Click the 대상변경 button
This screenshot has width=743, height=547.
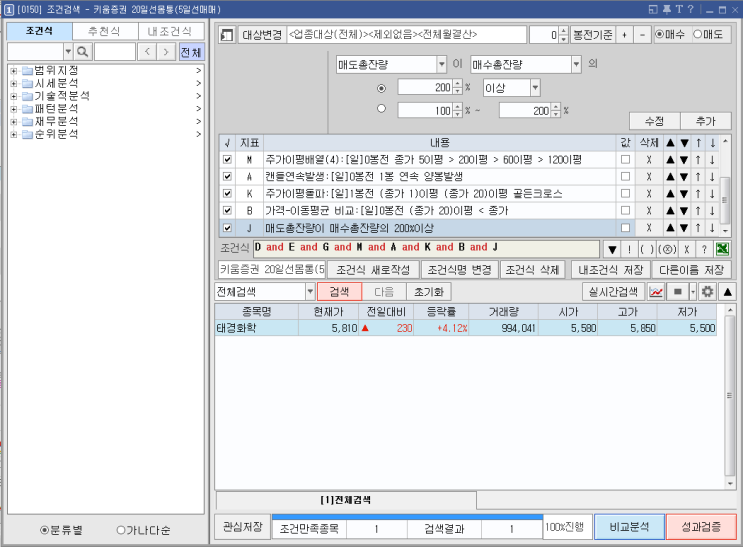coord(262,35)
